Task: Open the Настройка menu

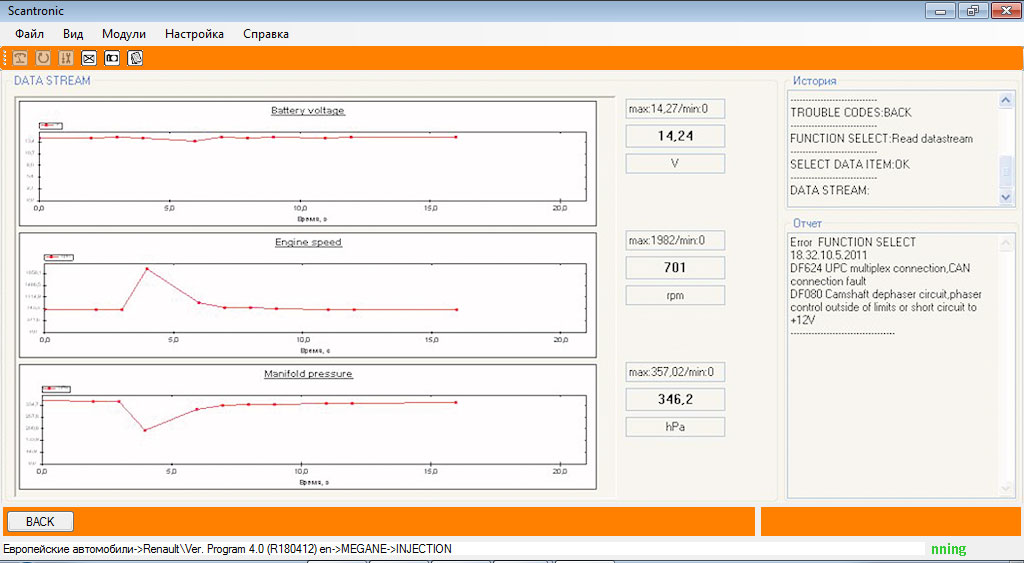Action: 194,34
